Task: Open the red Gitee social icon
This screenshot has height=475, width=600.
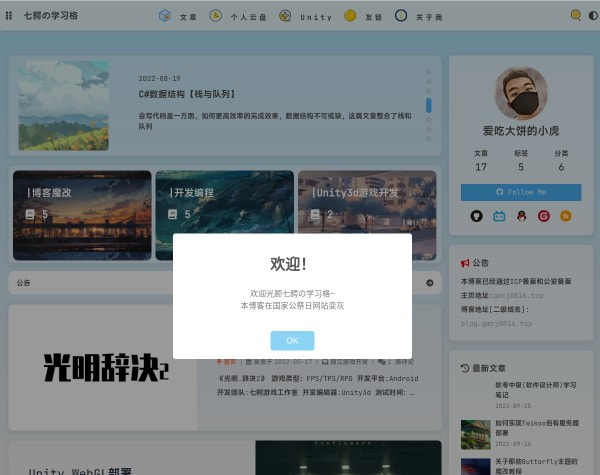Action: point(543,216)
